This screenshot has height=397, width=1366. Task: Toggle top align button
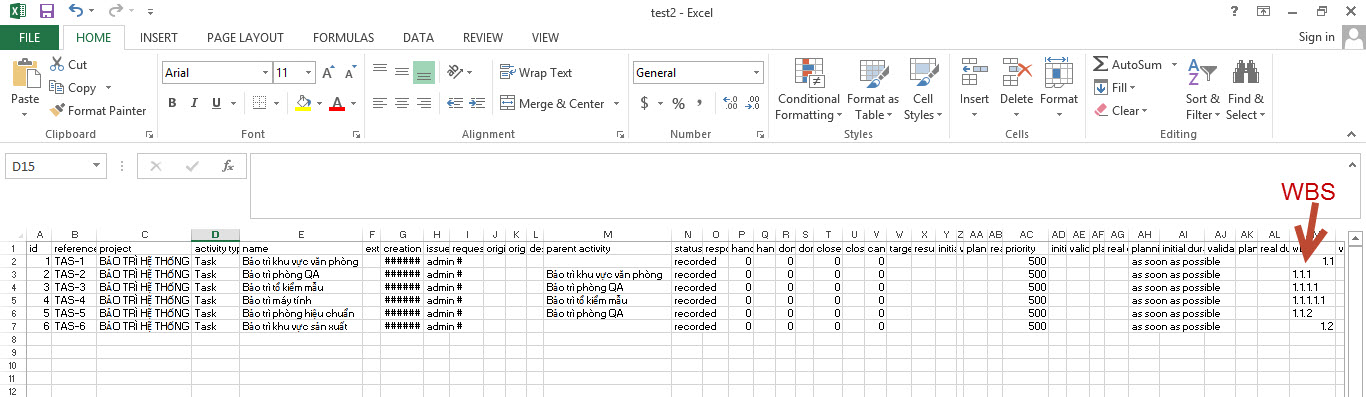tap(380, 72)
